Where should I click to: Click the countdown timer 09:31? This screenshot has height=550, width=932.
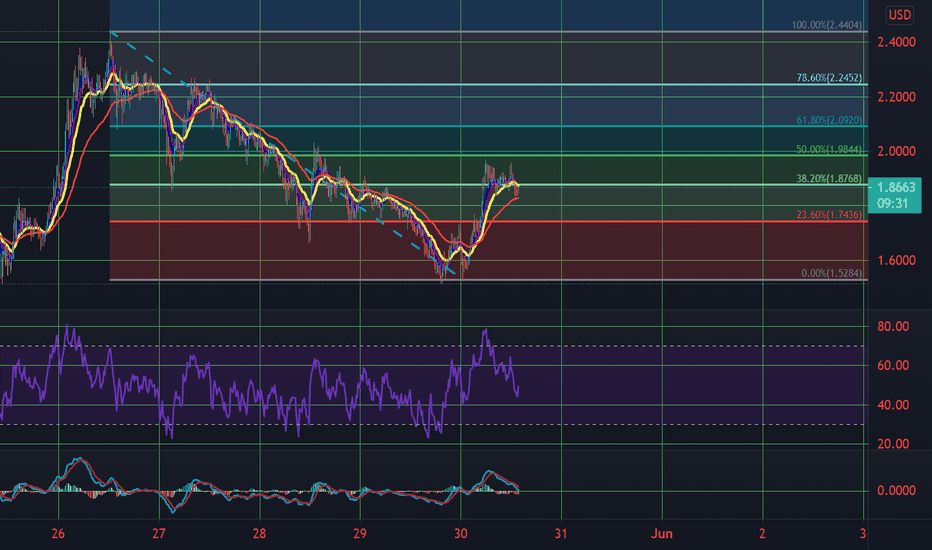coord(892,203)
